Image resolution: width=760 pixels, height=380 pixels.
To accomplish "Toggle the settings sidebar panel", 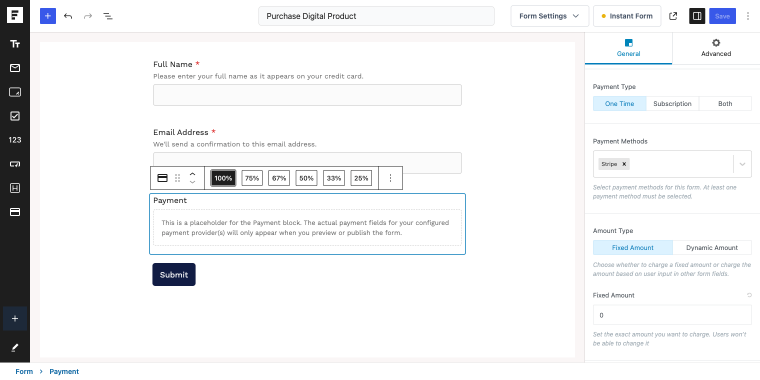I will point(697,16).
